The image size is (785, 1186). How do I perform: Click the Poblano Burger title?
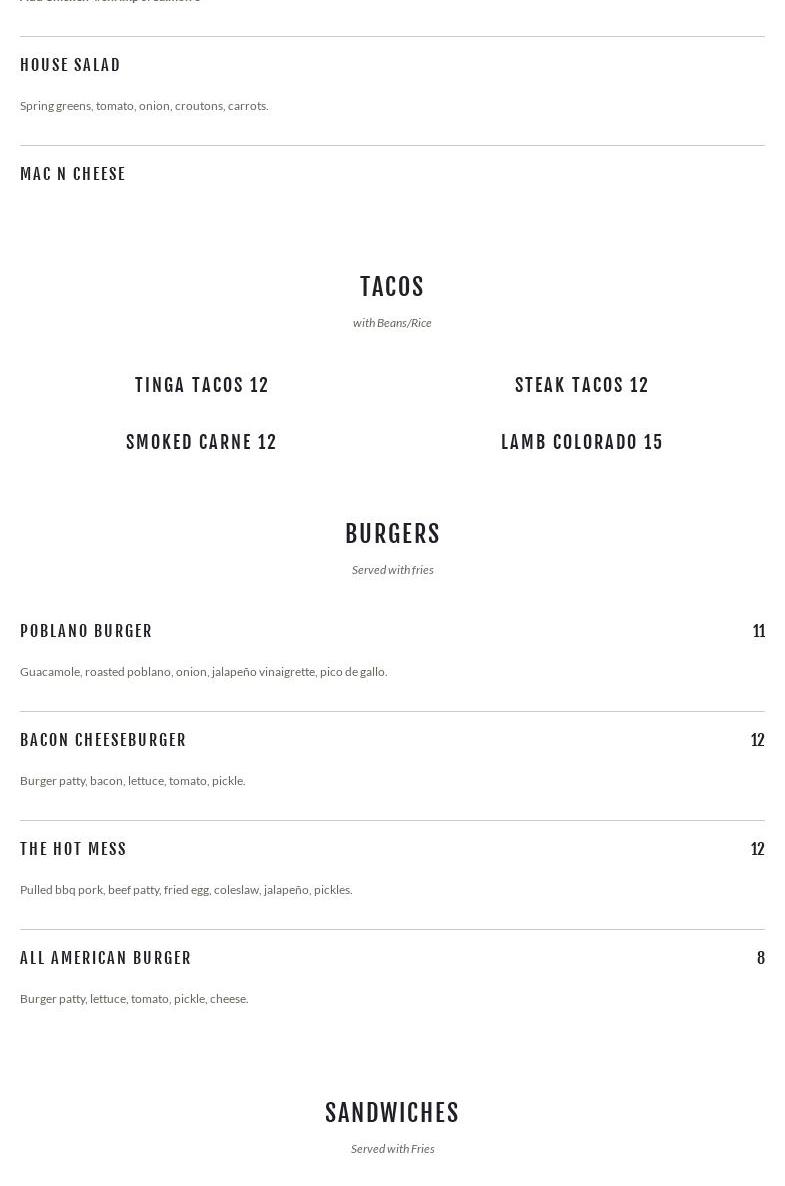[86, 631]
